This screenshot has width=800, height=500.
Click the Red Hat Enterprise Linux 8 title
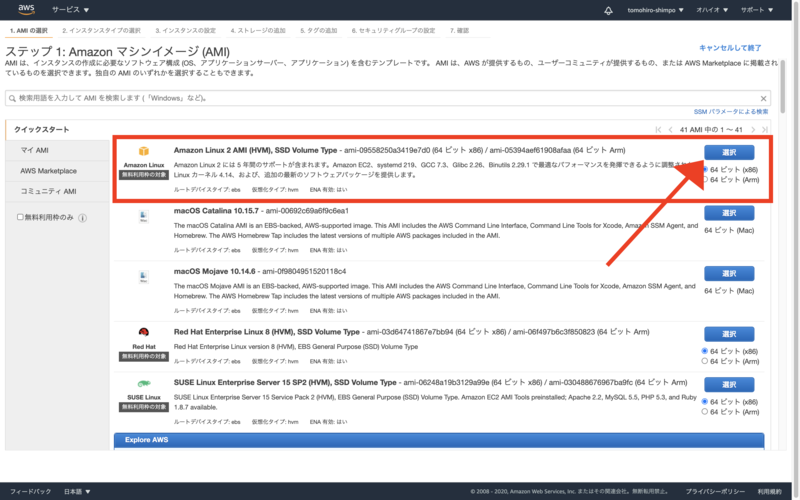pyautogui.click(x=266, y=332)
